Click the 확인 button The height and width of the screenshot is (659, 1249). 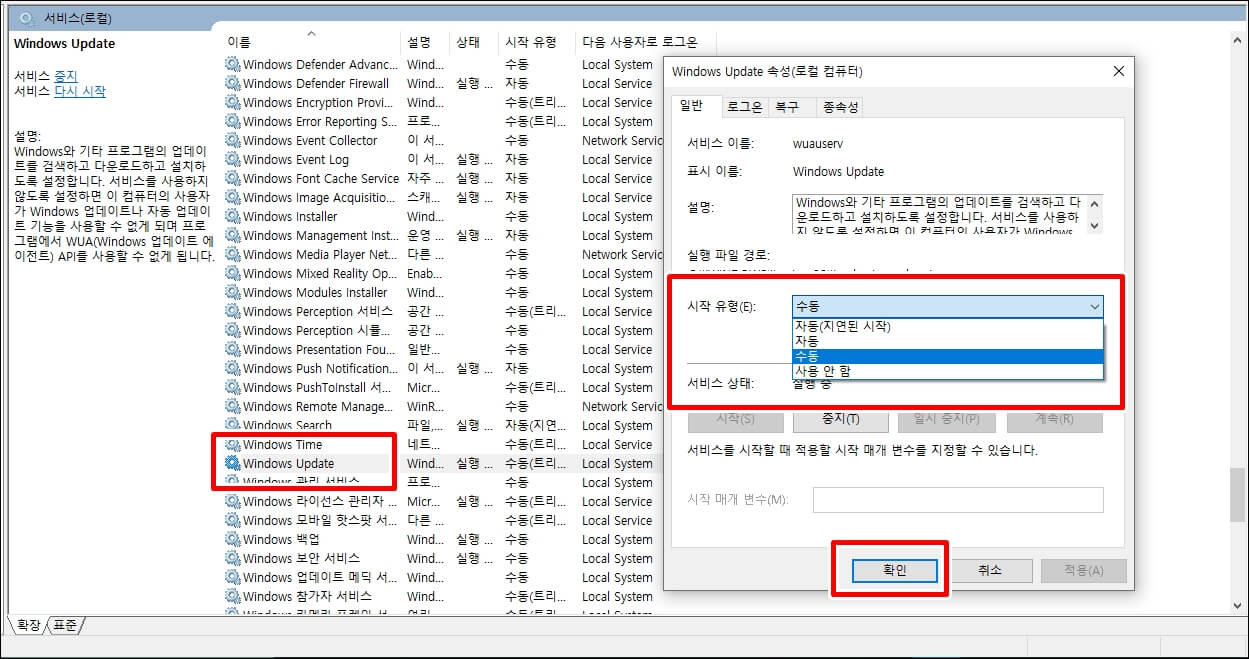[x=894, y=570]
